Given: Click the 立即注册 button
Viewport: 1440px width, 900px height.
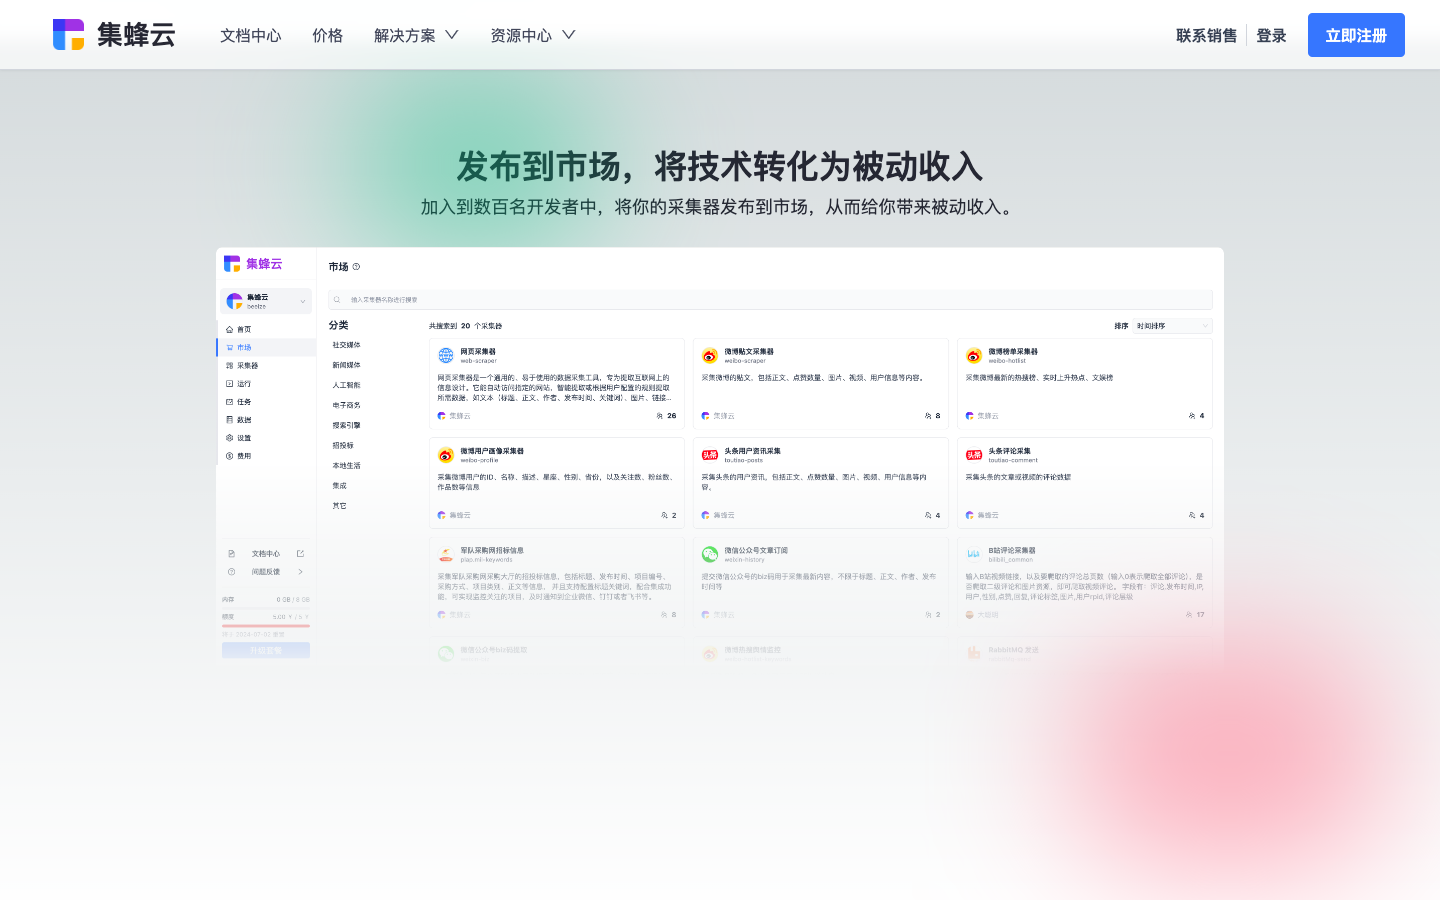Looking at the screenshot, I should pos(1356,35).
